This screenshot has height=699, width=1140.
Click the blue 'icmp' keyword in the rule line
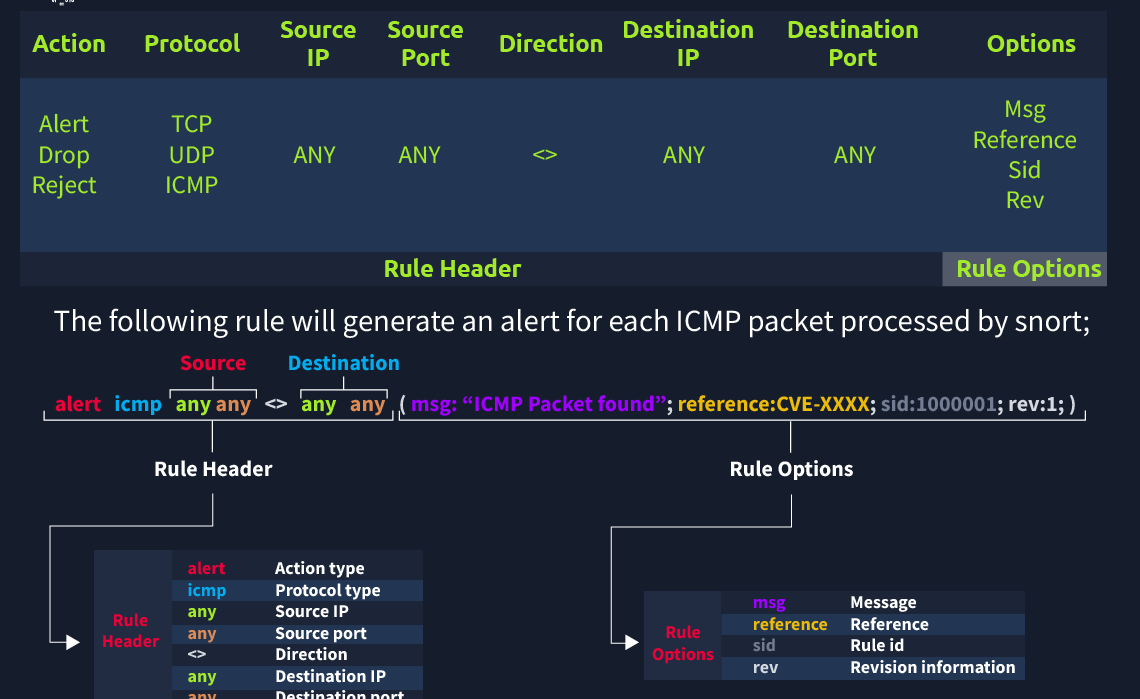[x=138, y=405]
